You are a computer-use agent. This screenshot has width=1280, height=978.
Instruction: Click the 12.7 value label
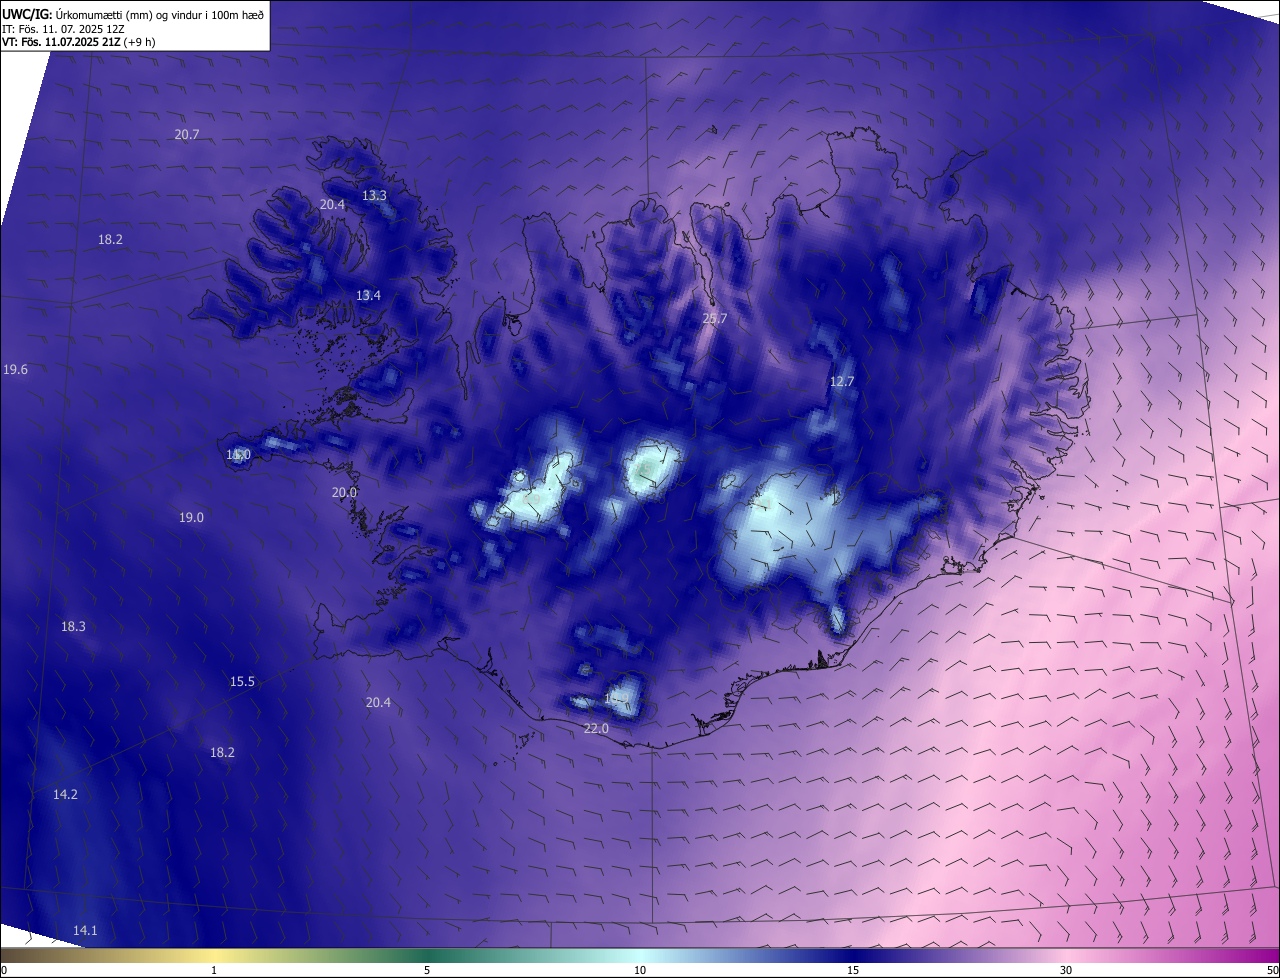pos(842,382)
